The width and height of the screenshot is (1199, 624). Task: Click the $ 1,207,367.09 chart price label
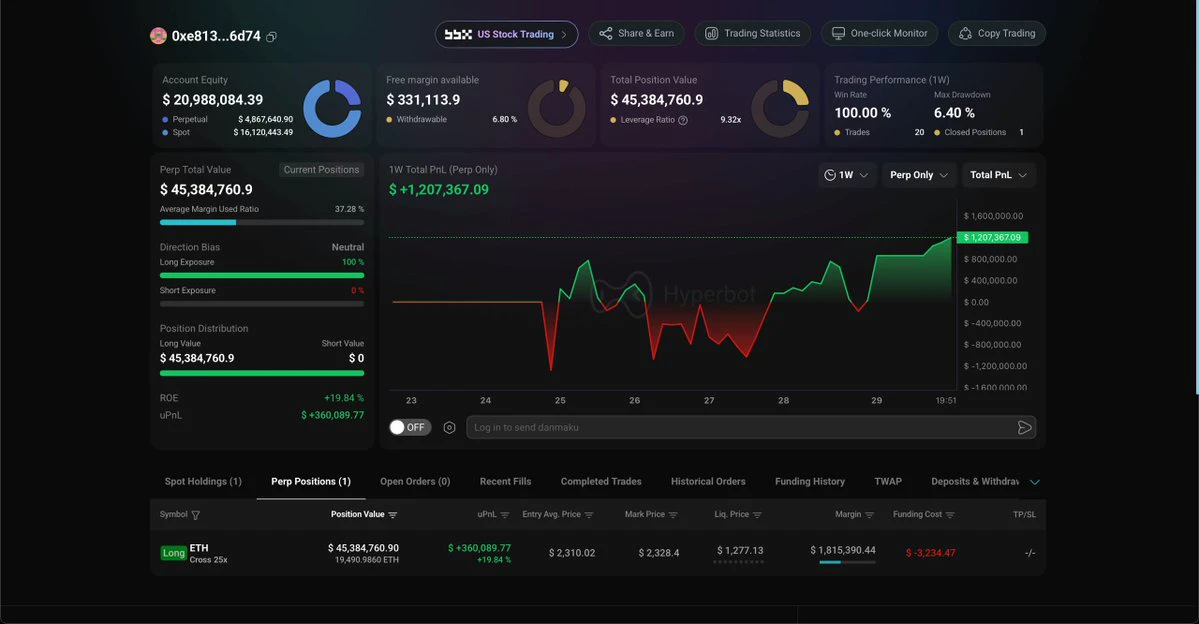pos(993,238)
